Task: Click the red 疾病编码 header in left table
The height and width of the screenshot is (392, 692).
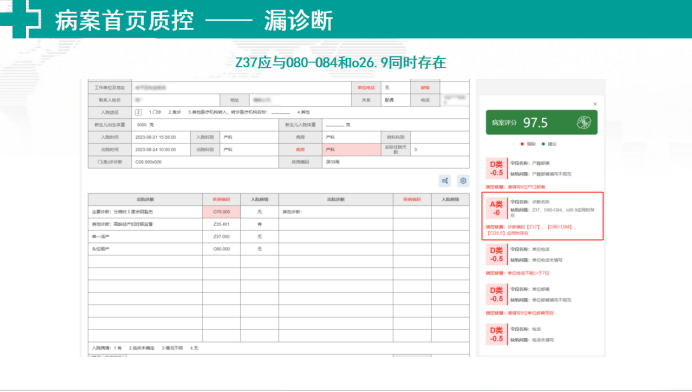Action: click(222, 200)
